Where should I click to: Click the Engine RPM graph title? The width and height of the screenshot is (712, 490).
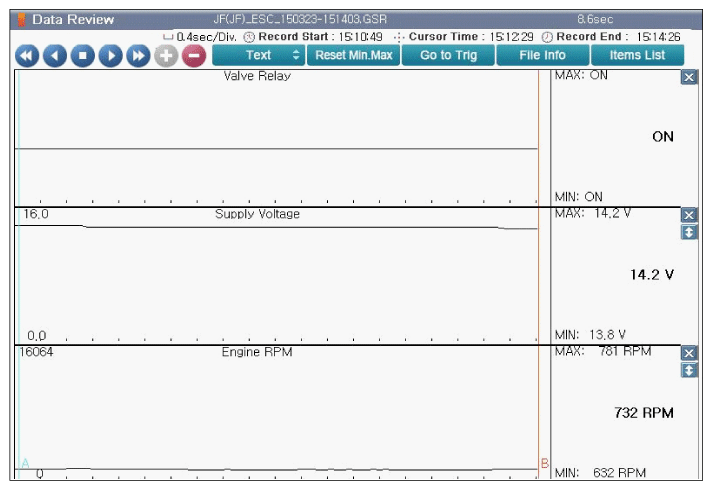257,352
